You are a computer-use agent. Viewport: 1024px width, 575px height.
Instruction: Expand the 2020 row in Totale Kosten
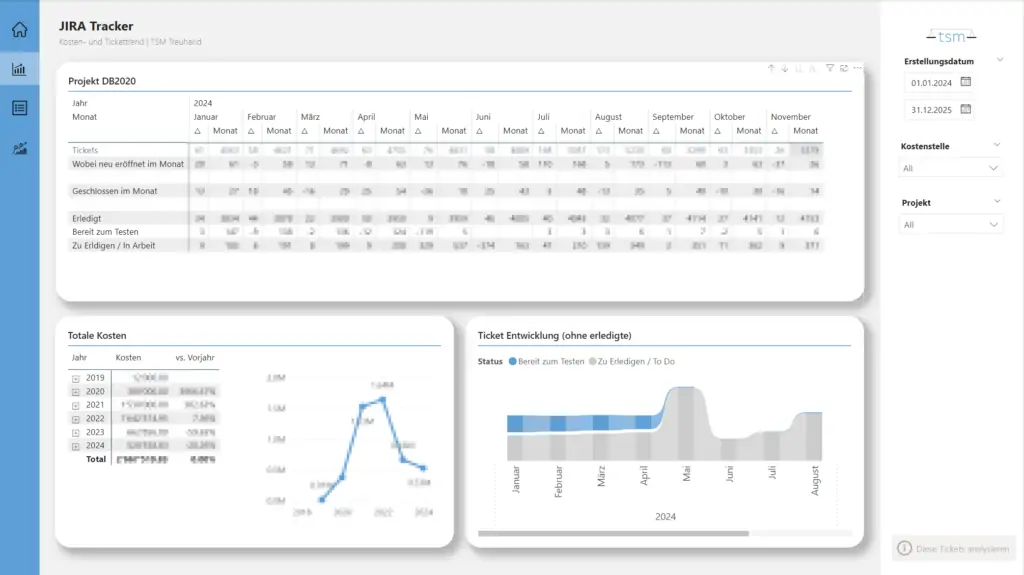76,392
